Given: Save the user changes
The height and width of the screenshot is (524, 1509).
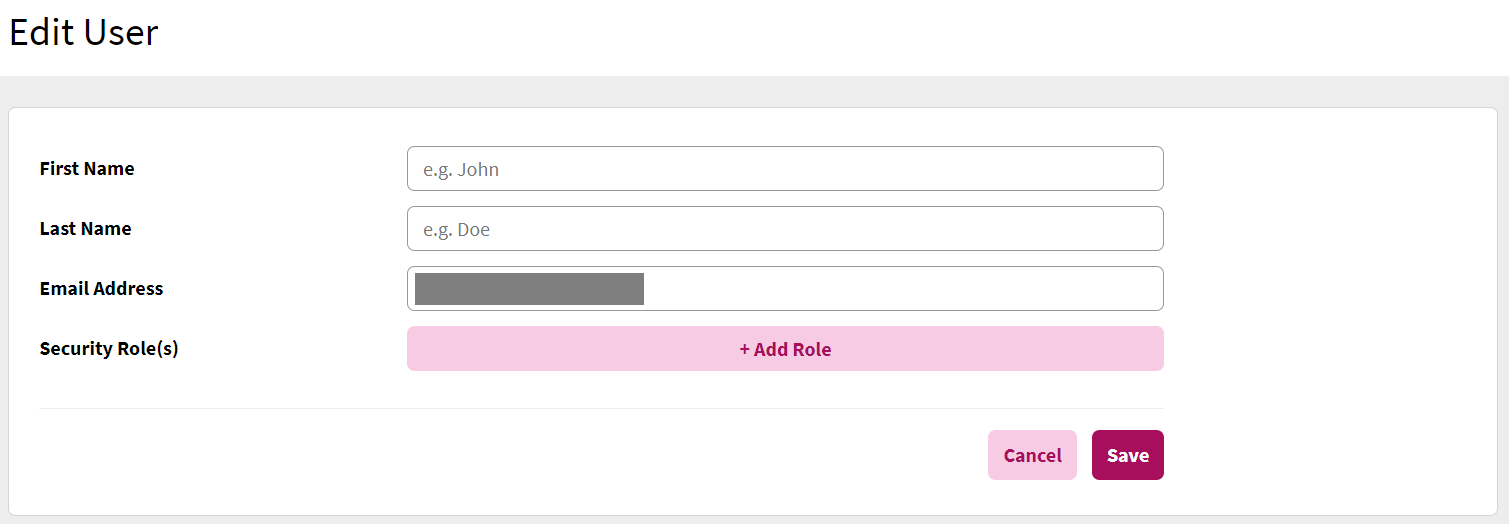Looking at the screenshot, I should pos(1127,455).
